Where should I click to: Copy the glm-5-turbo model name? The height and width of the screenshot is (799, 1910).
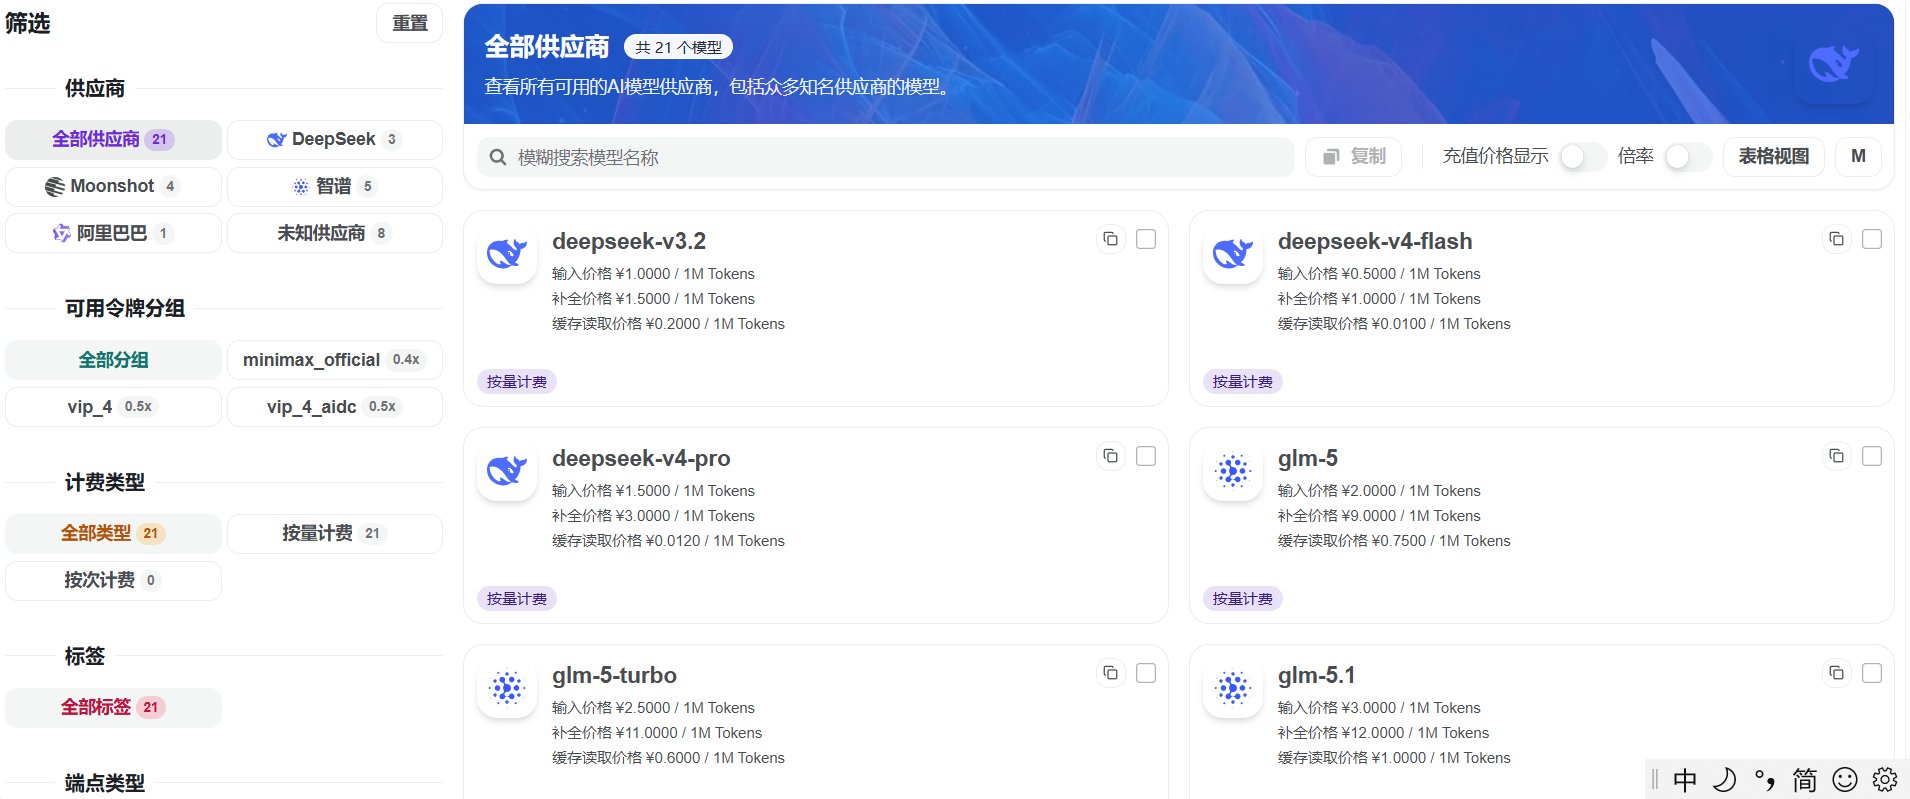[1110, 673]
